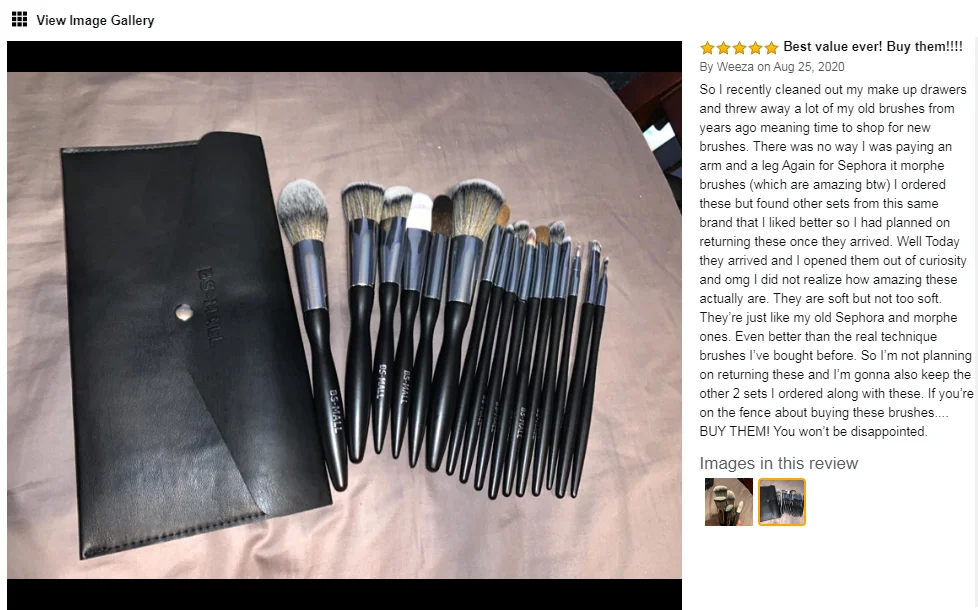The image size is (978, 610).
Task: Click the white-bristled brush in photo
Action: (x=419, y=211)
